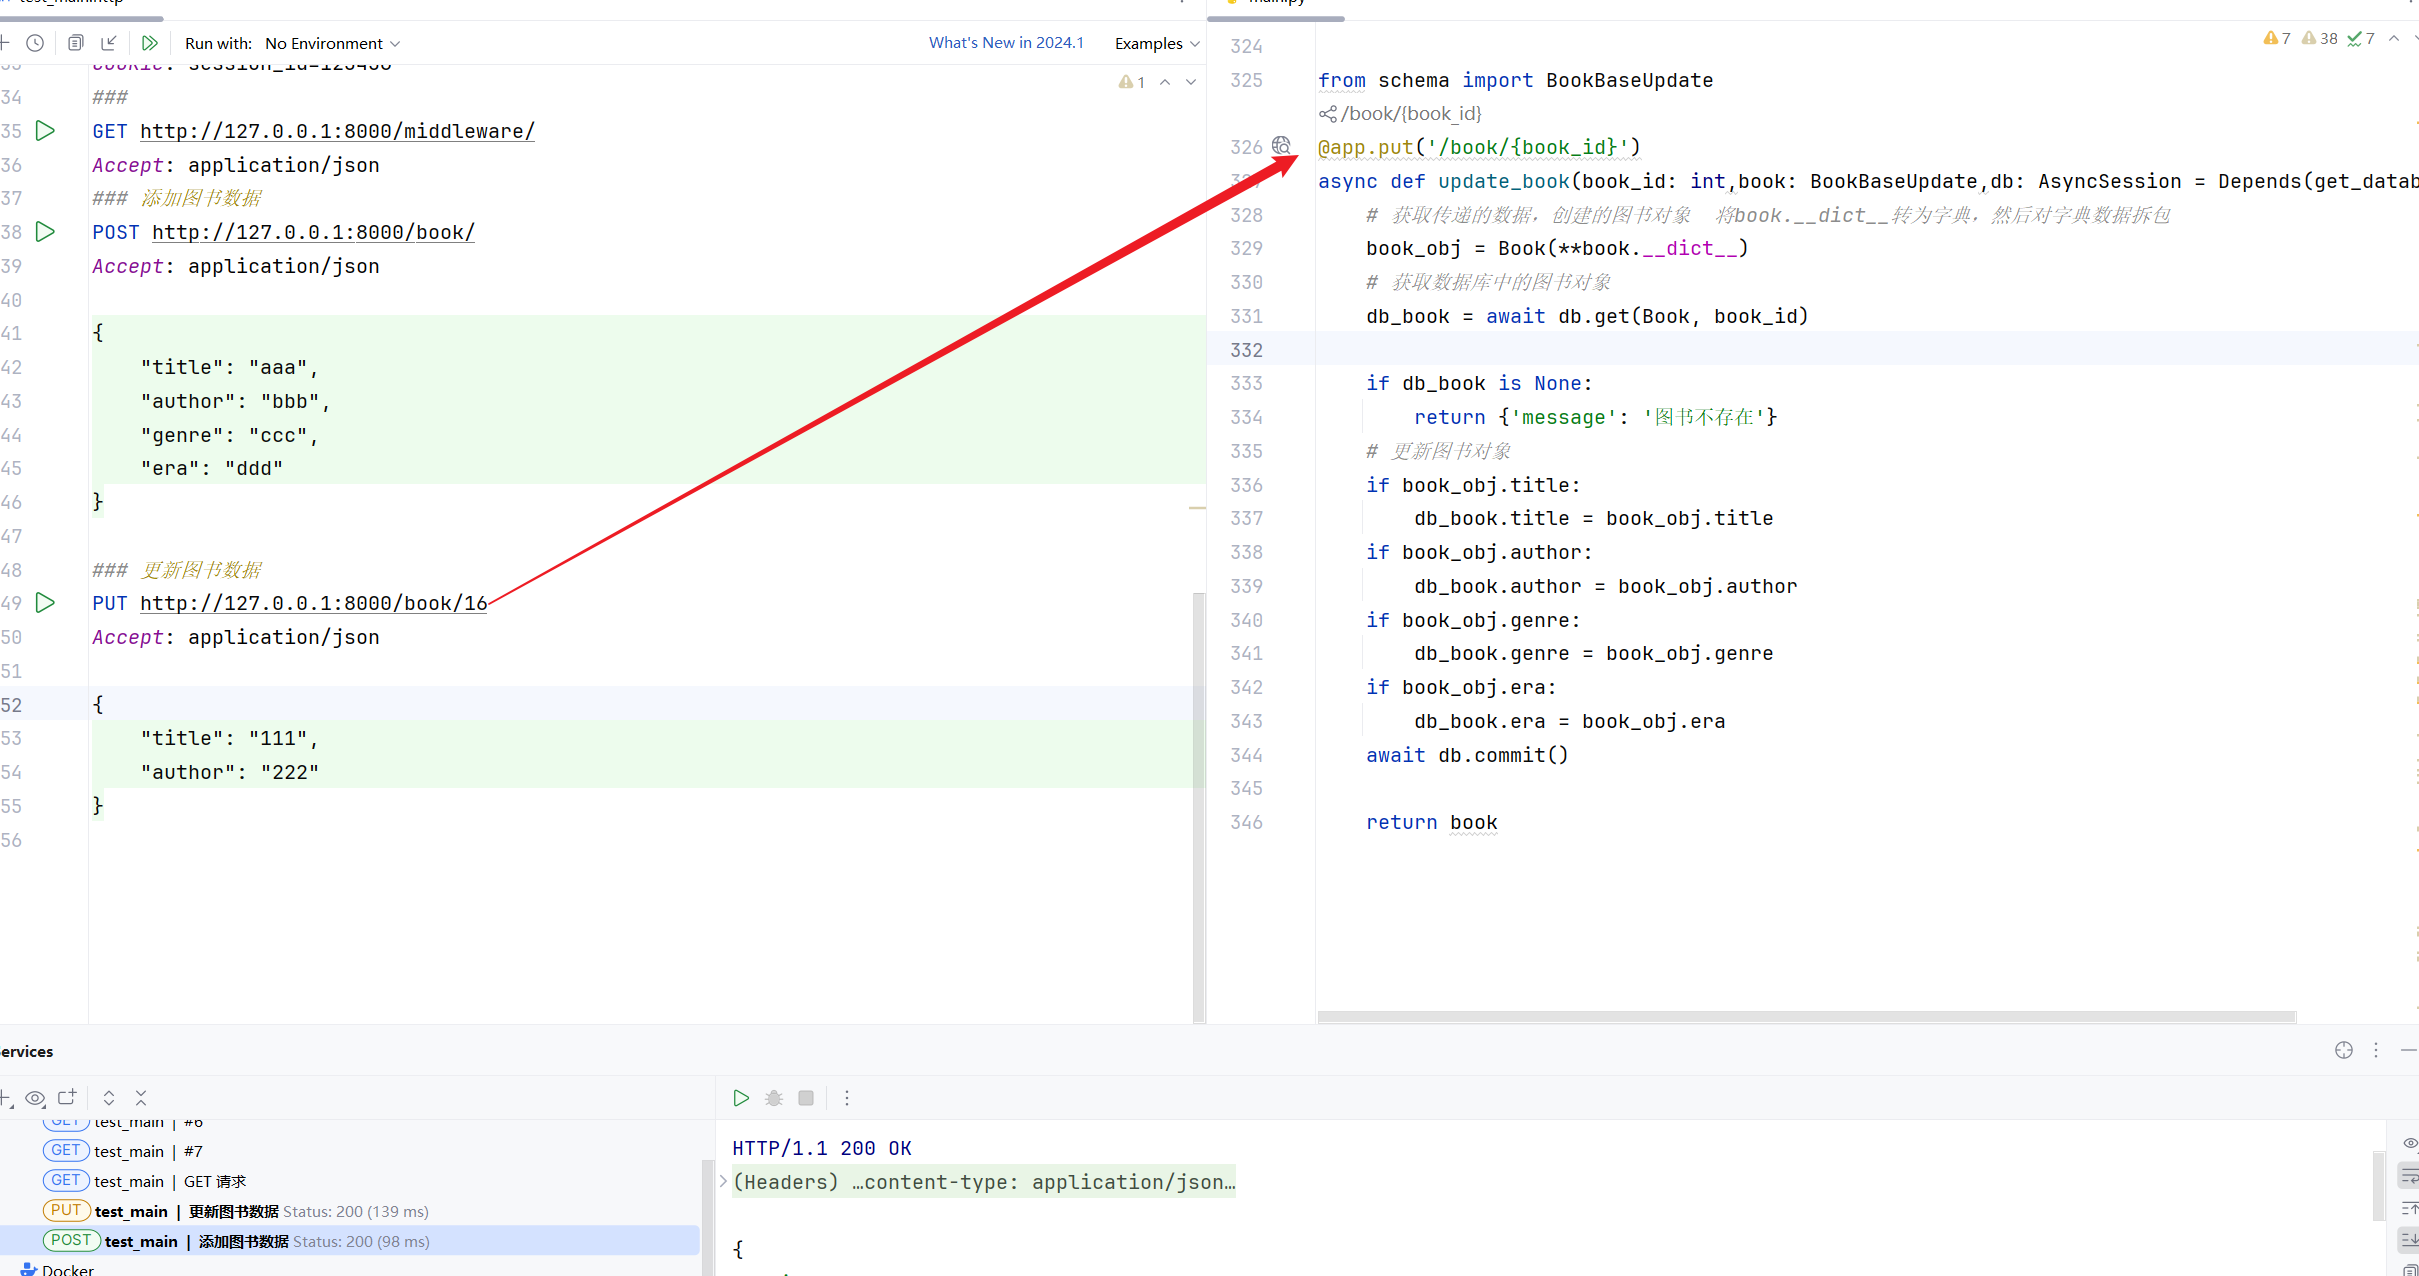Open the No Environment dropdown
Screen dimensions: 2419x1276
click(x=332, y=43)
